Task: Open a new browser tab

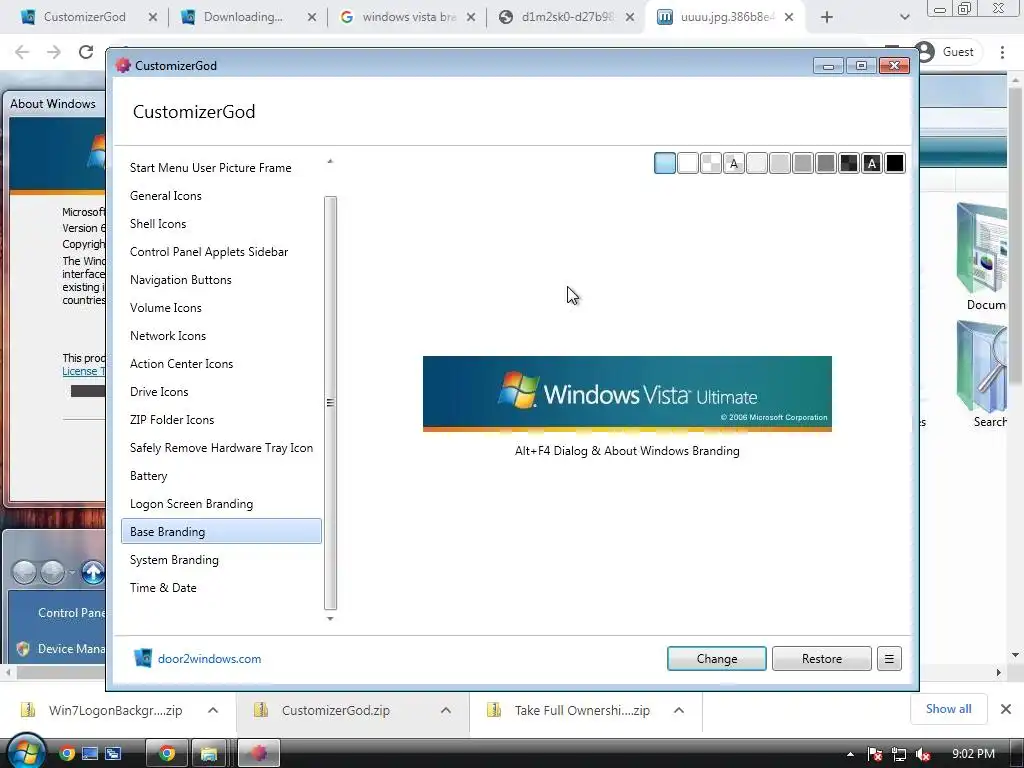Action: click(x=827, y=18)
